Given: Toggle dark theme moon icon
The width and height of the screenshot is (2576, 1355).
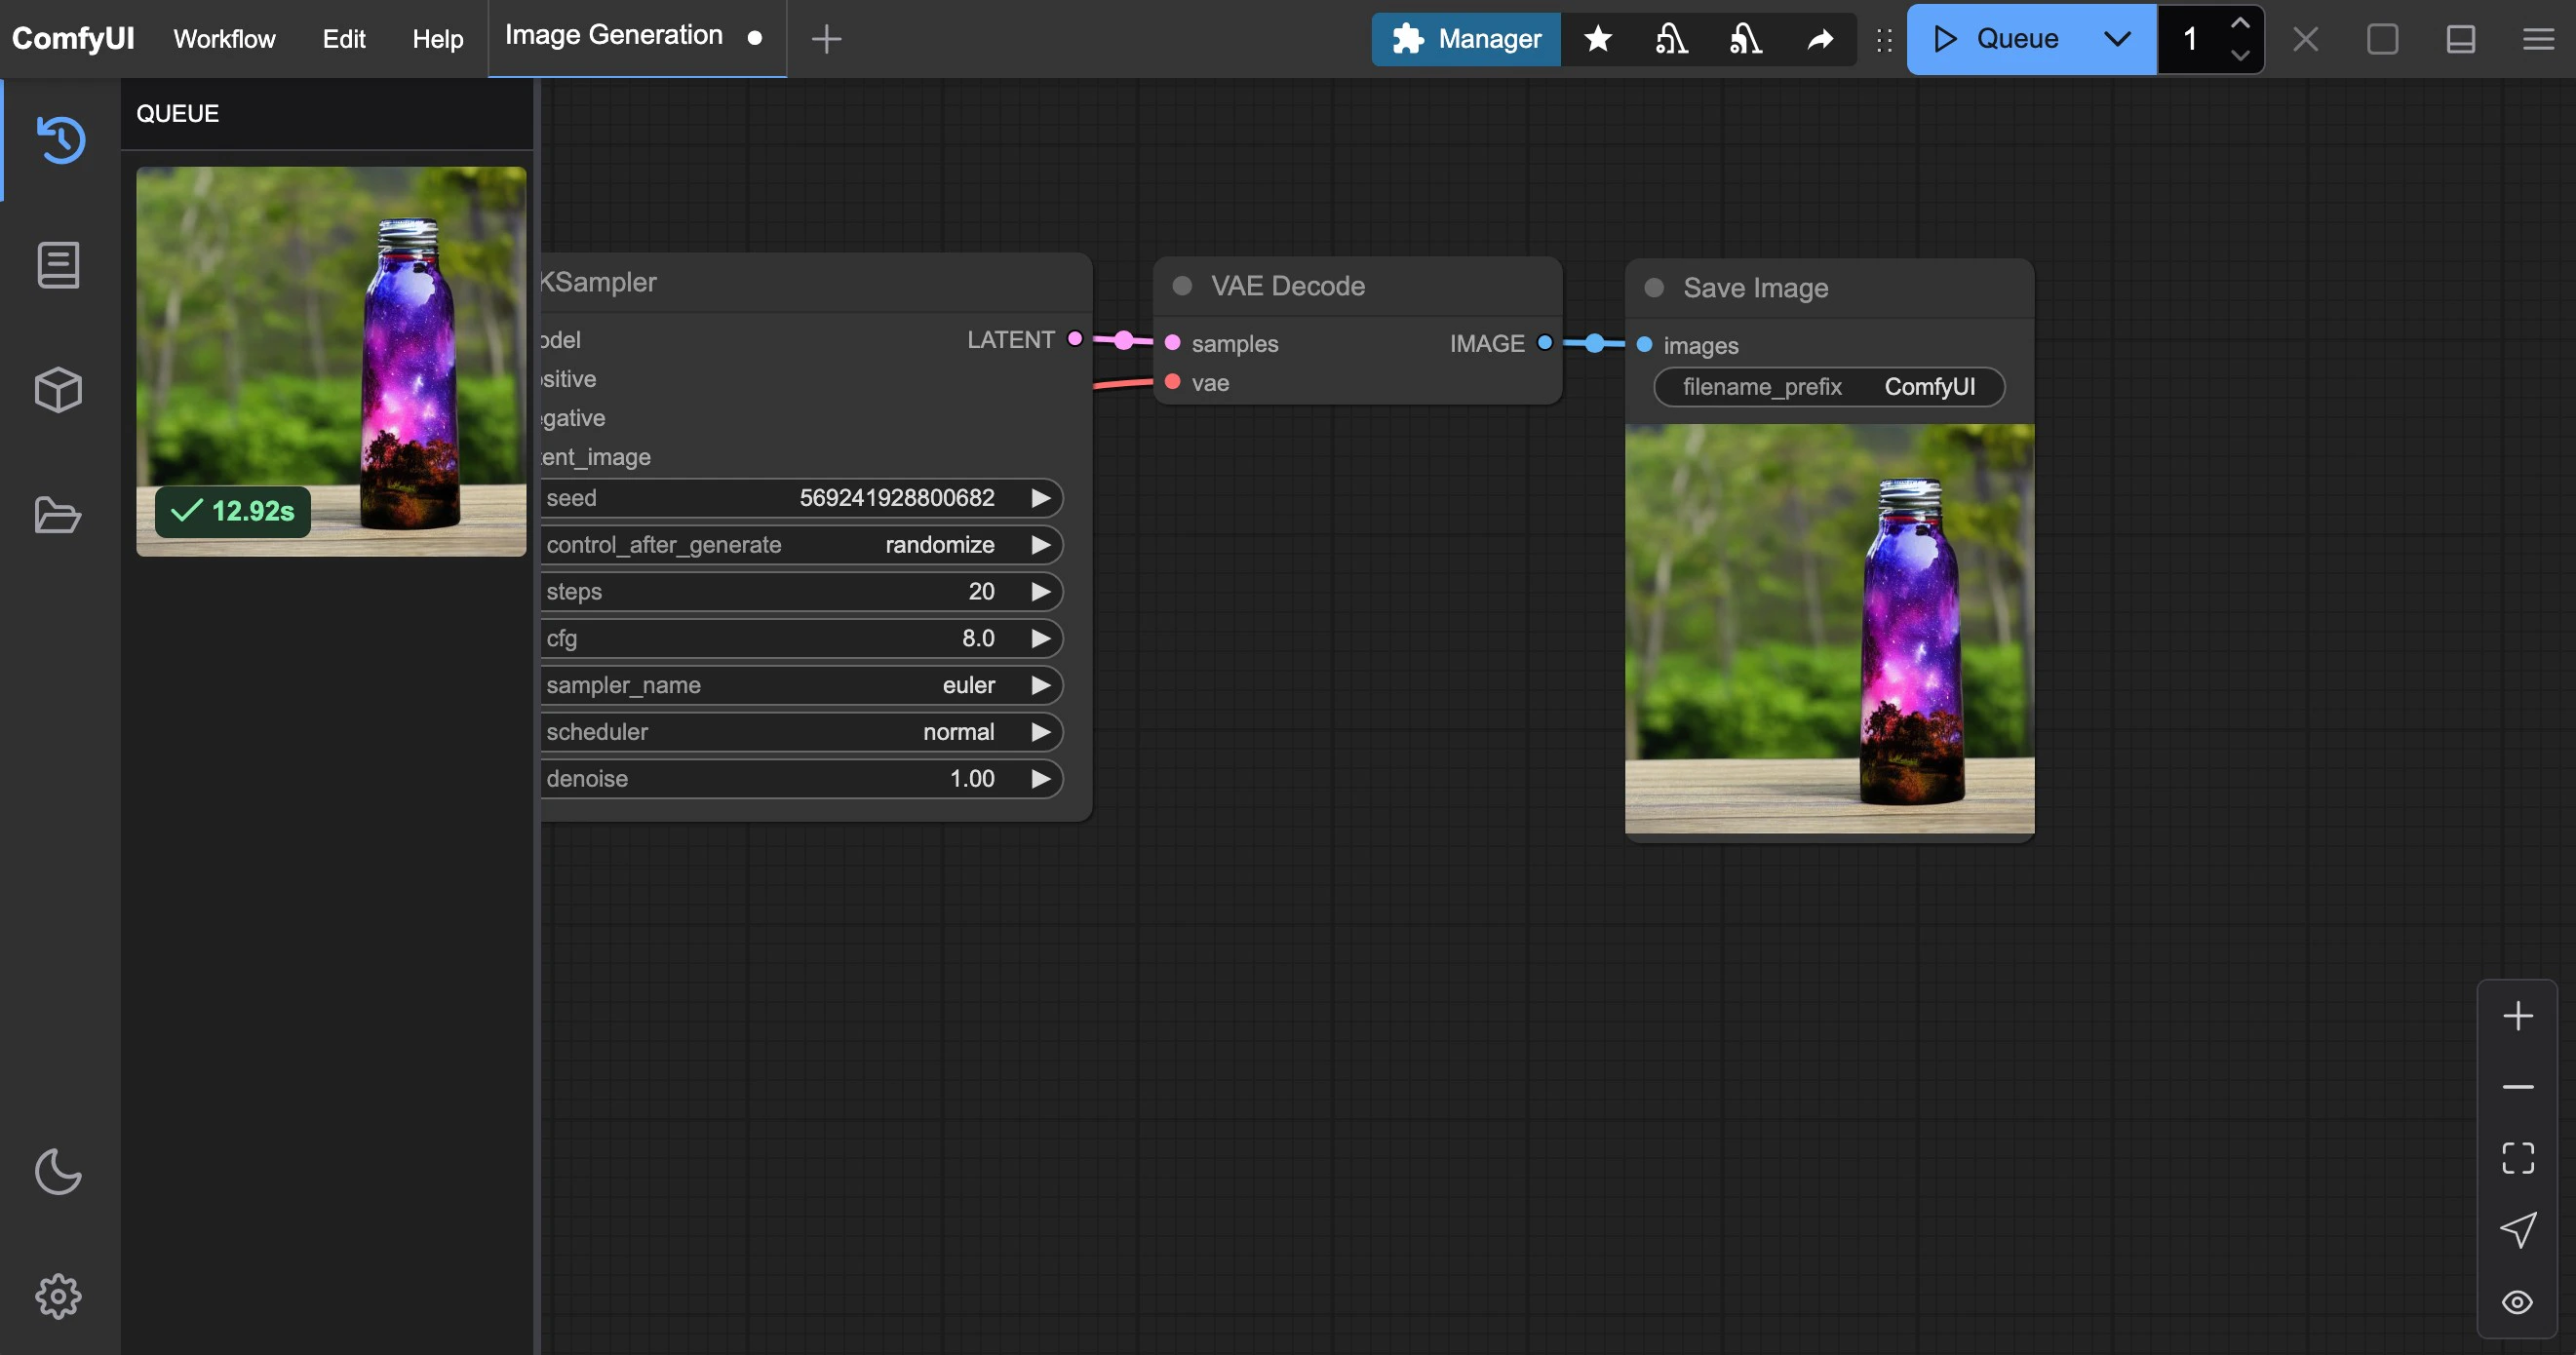Looking at the screenshot, I should (58, 1172).
